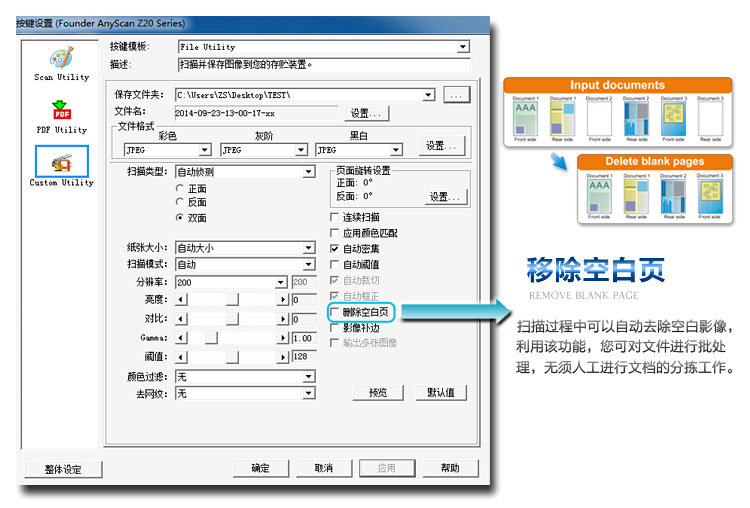
Task: Click the folder browse '...' button
Action: (x=456, y=95)
